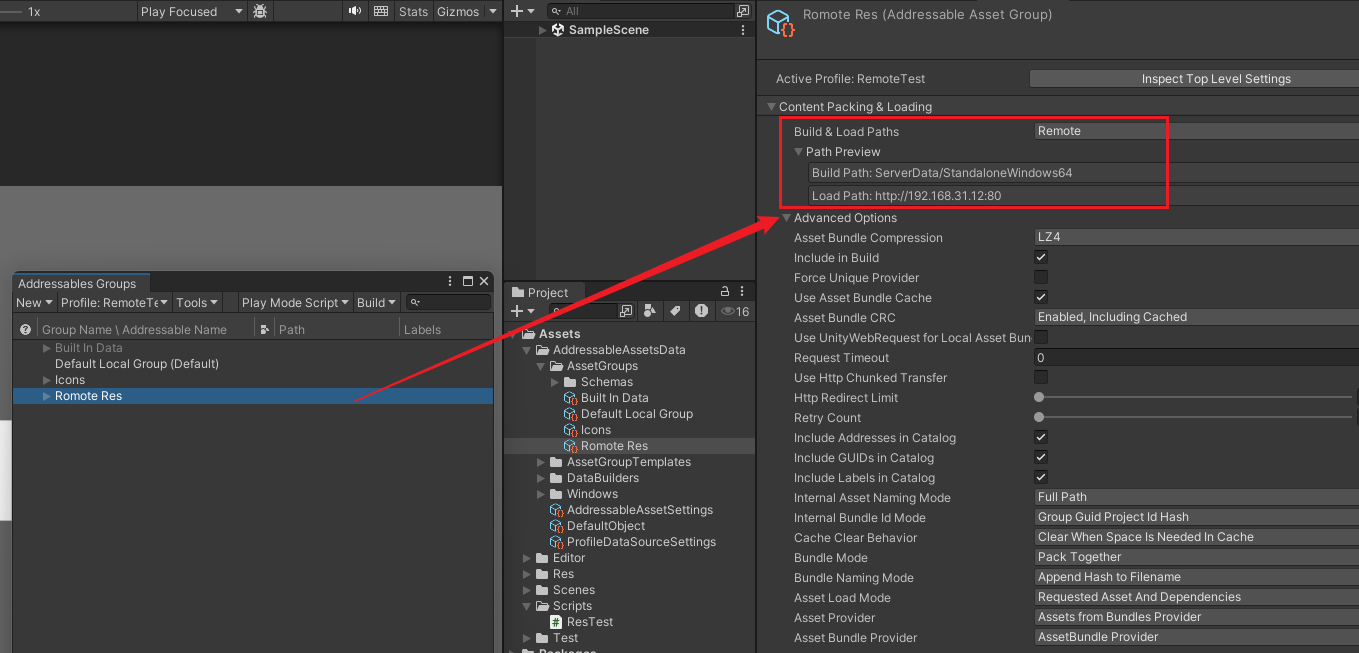1359x653 pixels.
Task: Open the Asset Bundle CRC dropdown
Action: point(1196,317)
